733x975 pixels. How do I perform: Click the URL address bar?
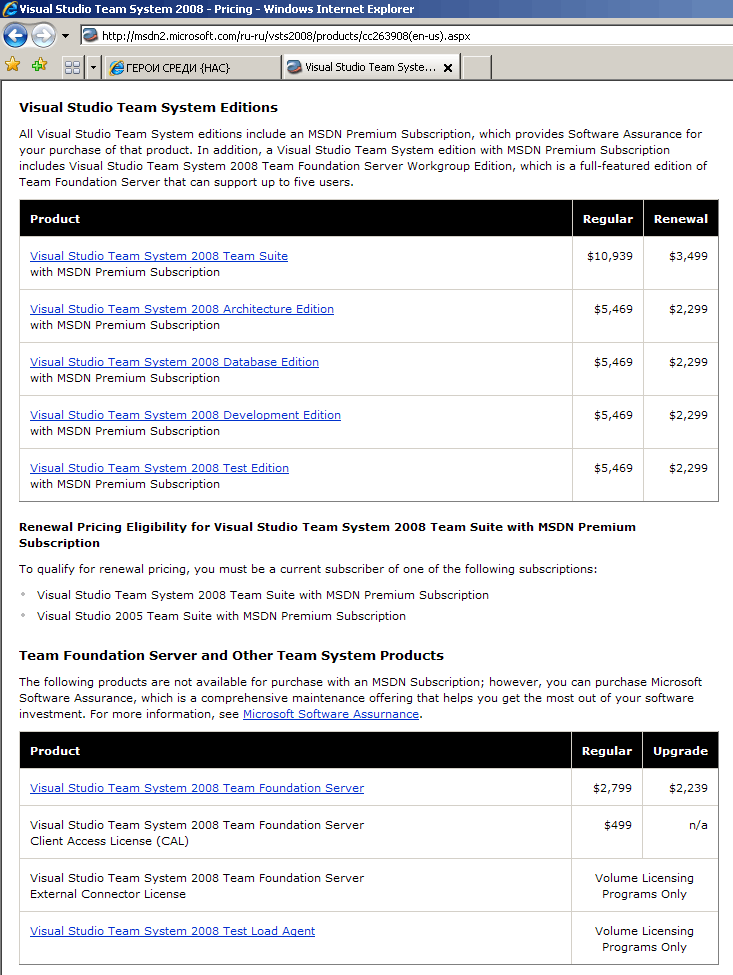(x=400, y=36)
